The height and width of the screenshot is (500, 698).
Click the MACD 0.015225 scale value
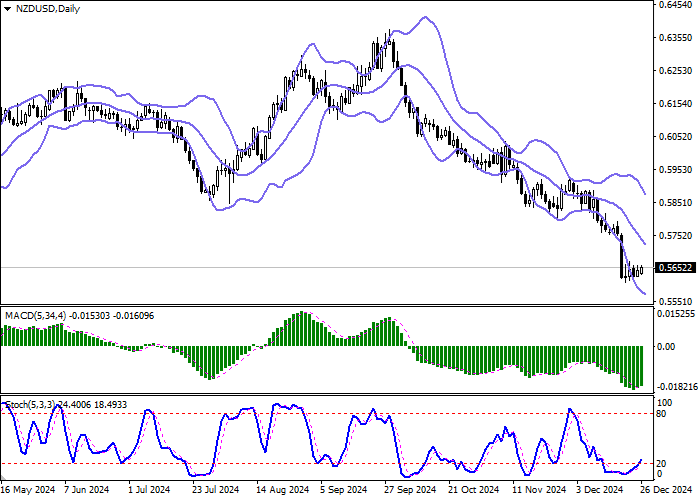(677, 314)
